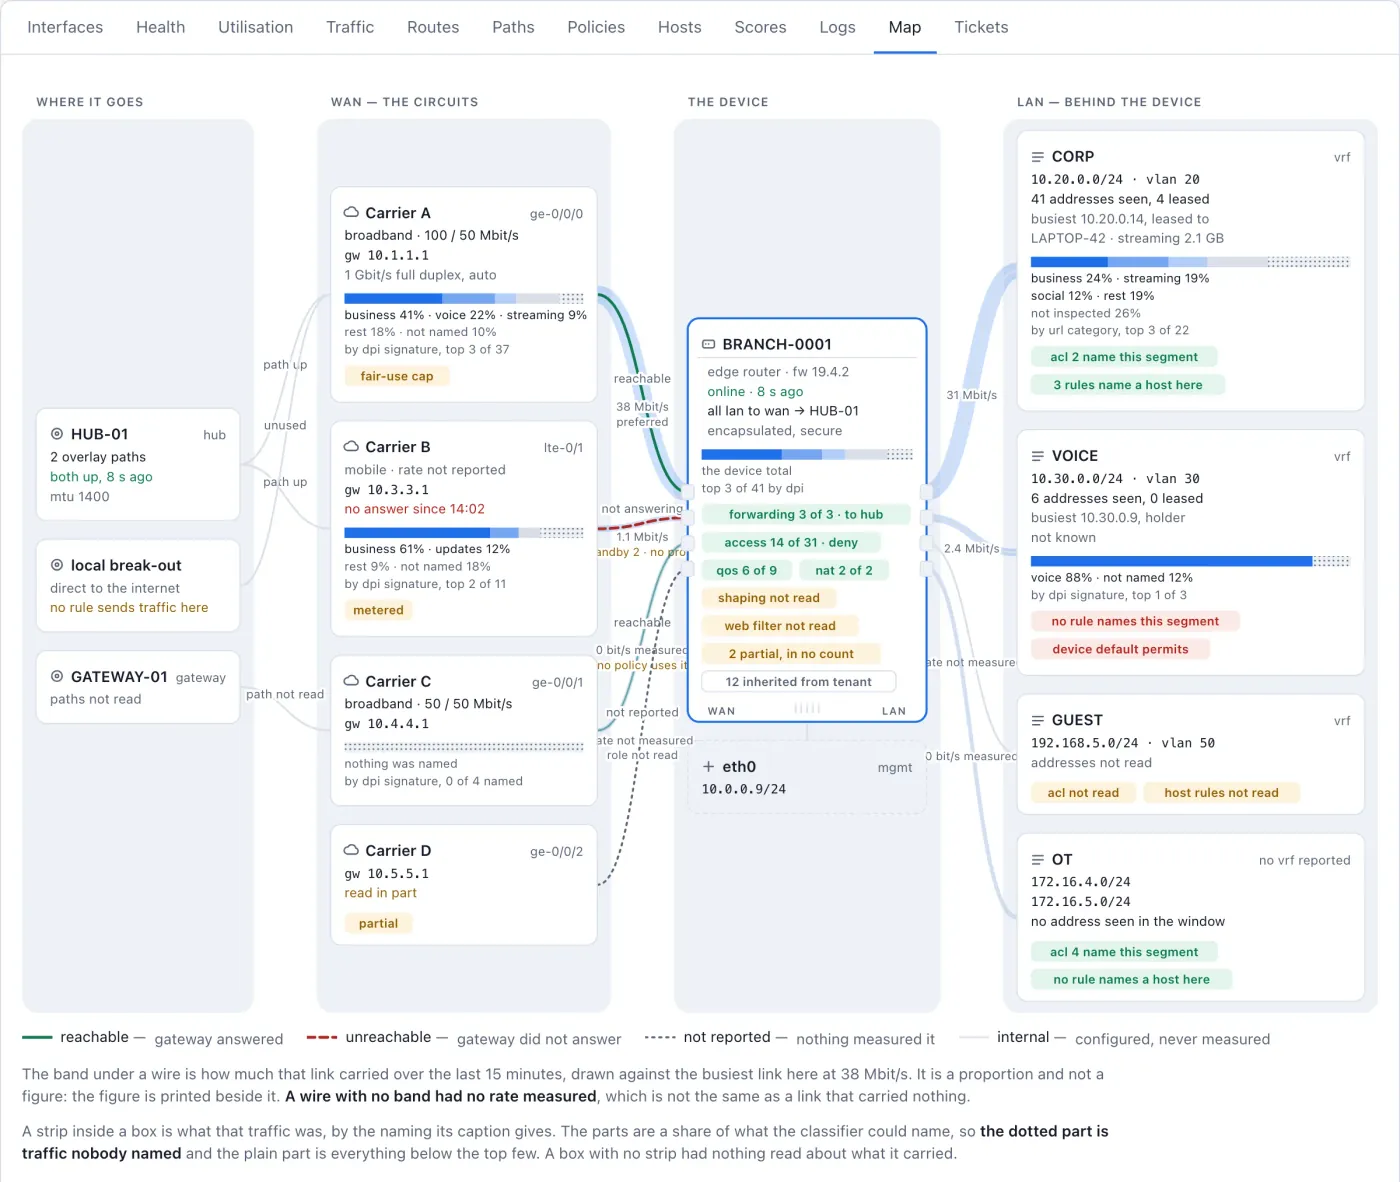Select the "qos 6 of 9" pill
1400x1182 pixels.
click(746, 571)
